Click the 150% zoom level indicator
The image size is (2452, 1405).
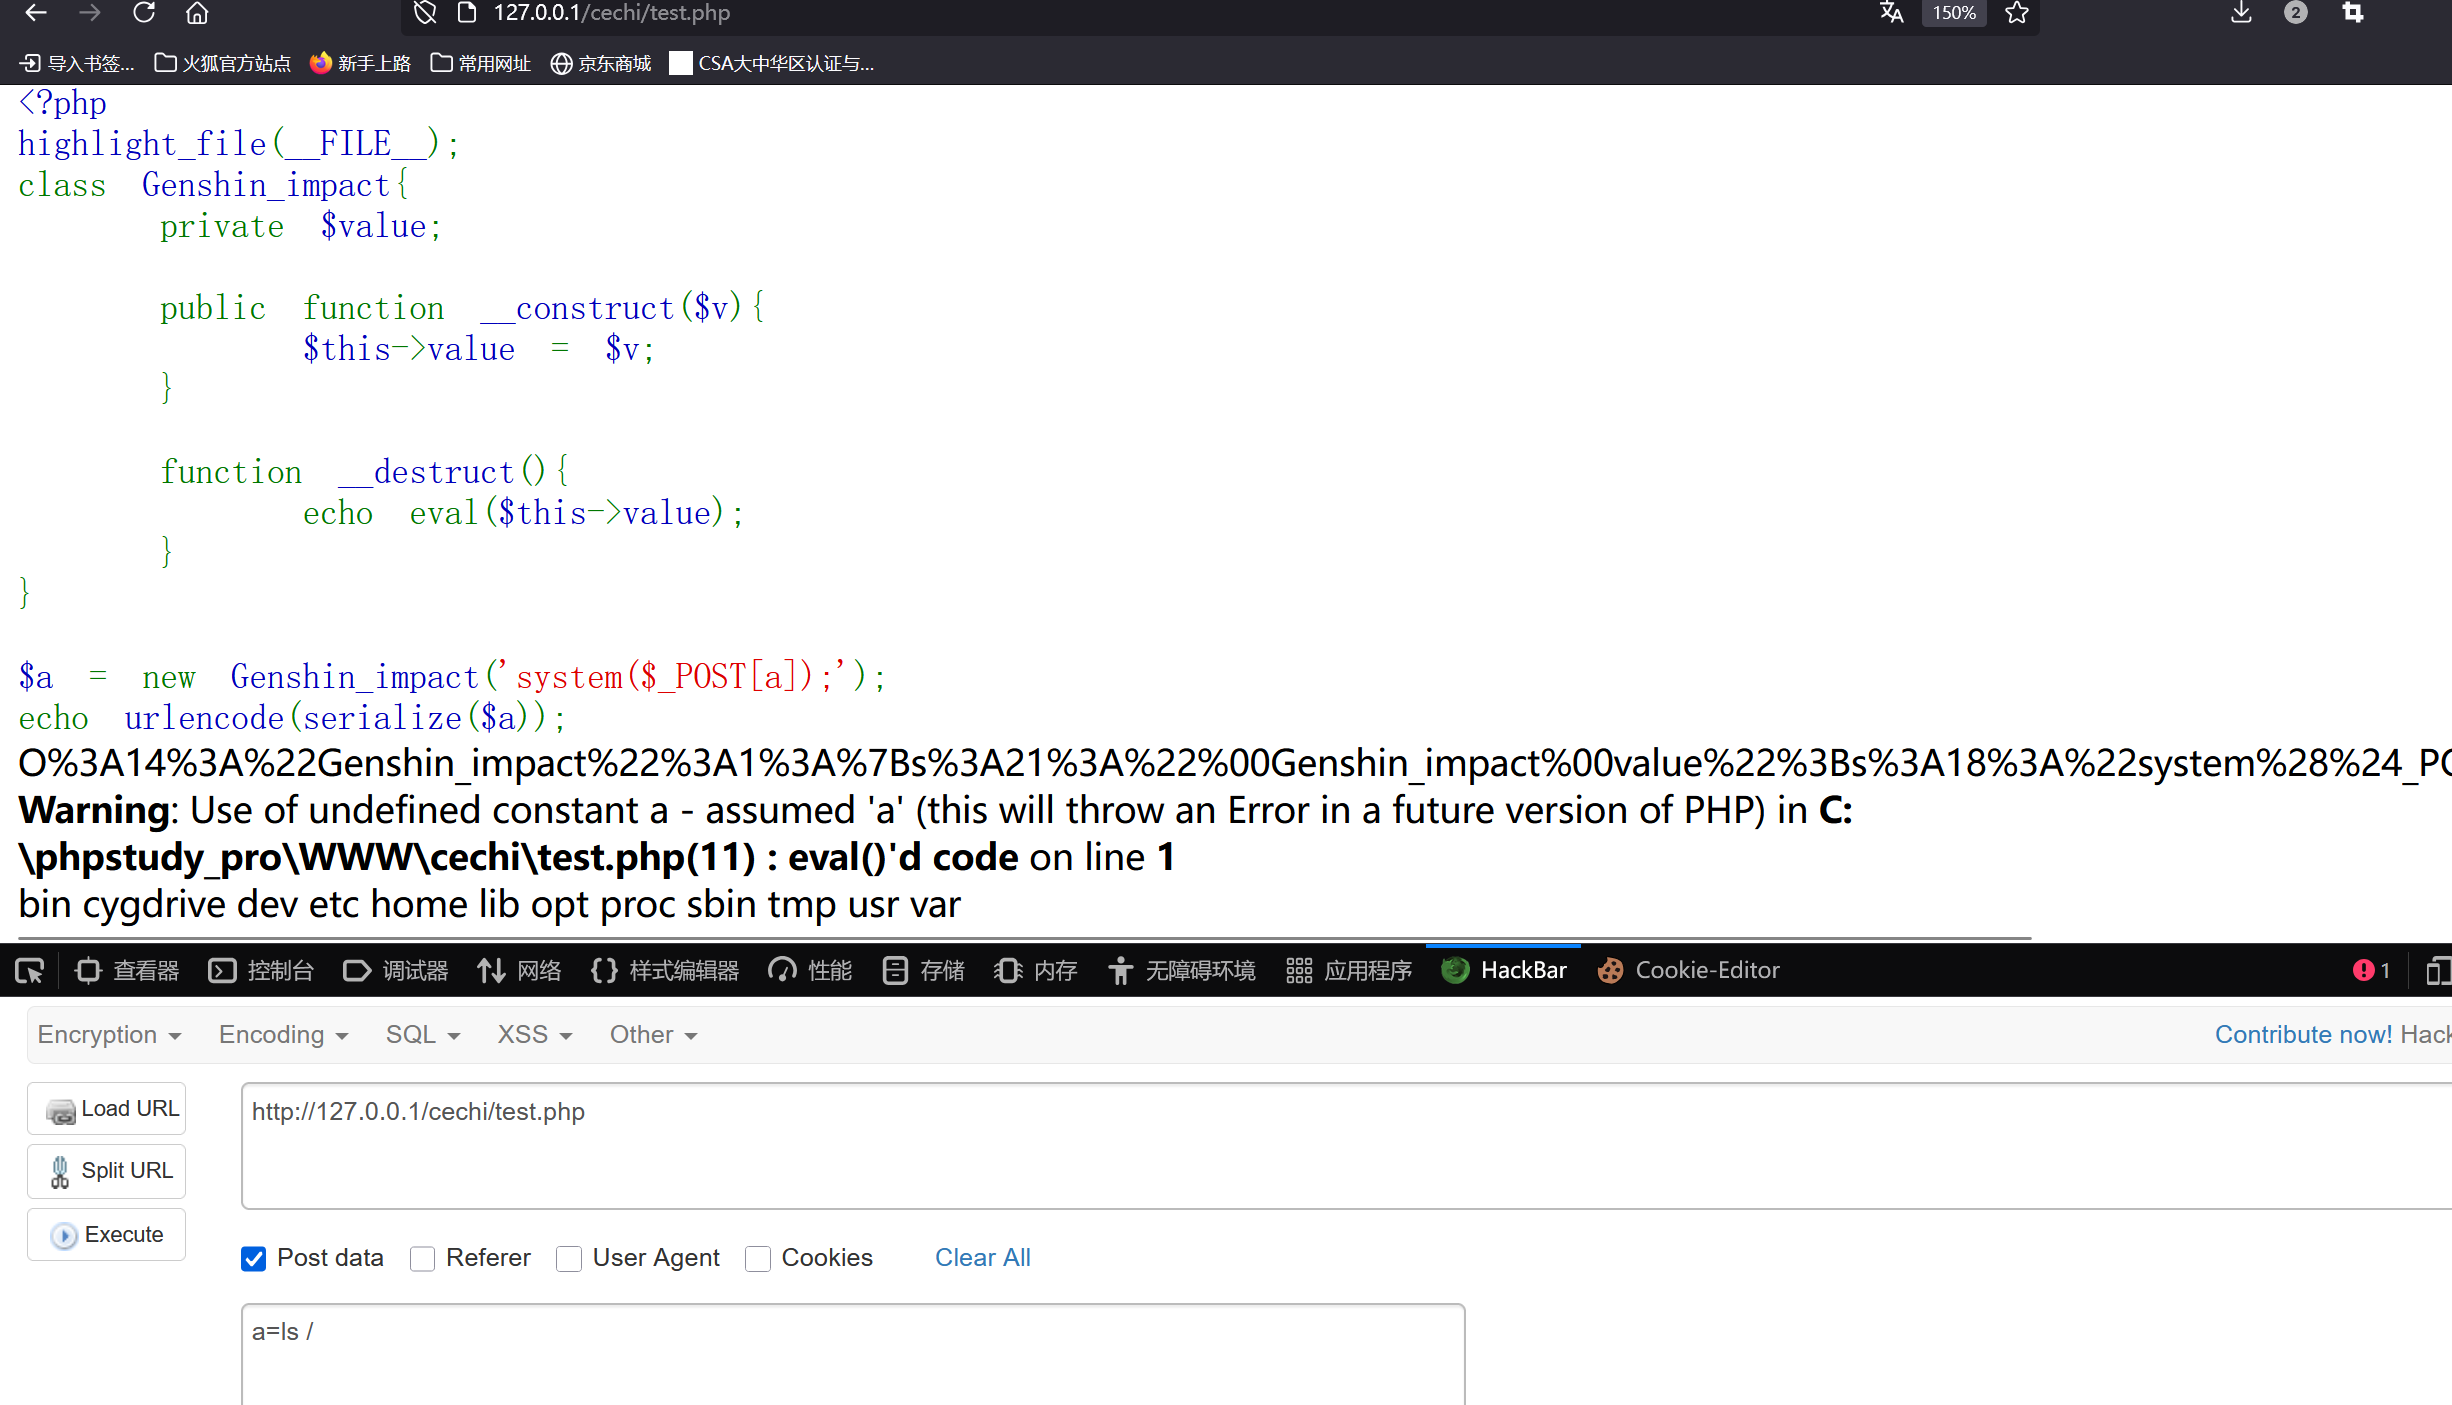[x=1953, y=13]
